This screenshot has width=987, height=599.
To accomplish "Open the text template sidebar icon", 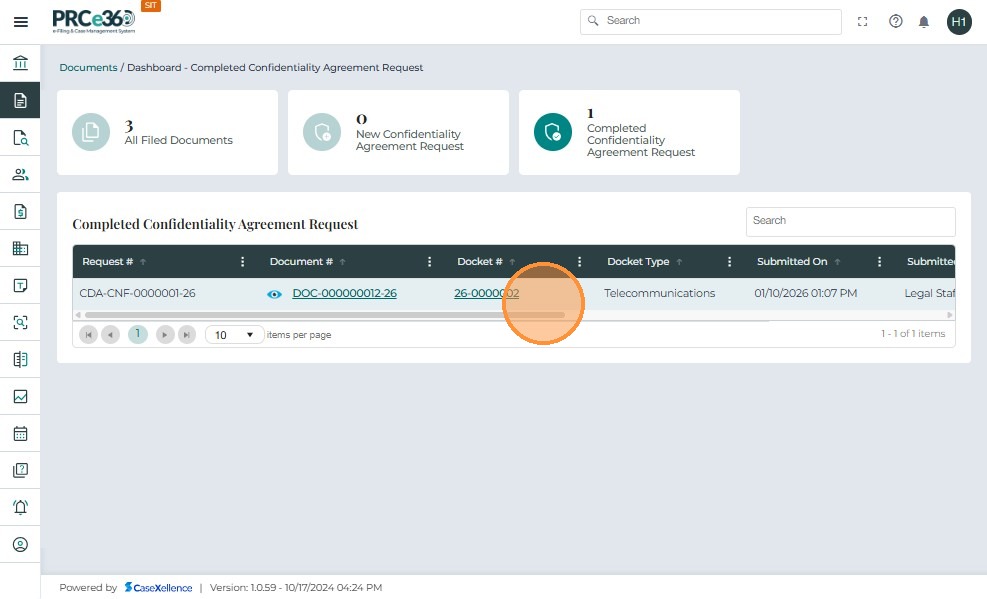I will click(20, 285).
